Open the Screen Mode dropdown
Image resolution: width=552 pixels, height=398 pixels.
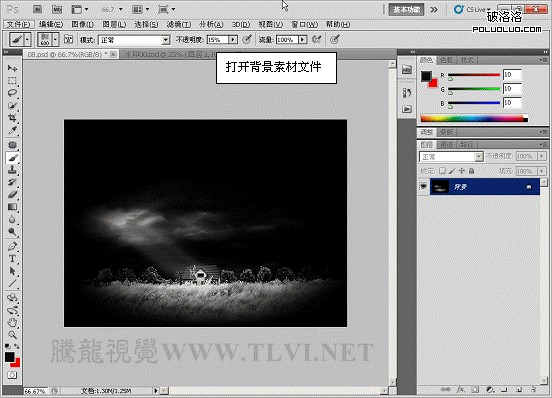(167, 10)
